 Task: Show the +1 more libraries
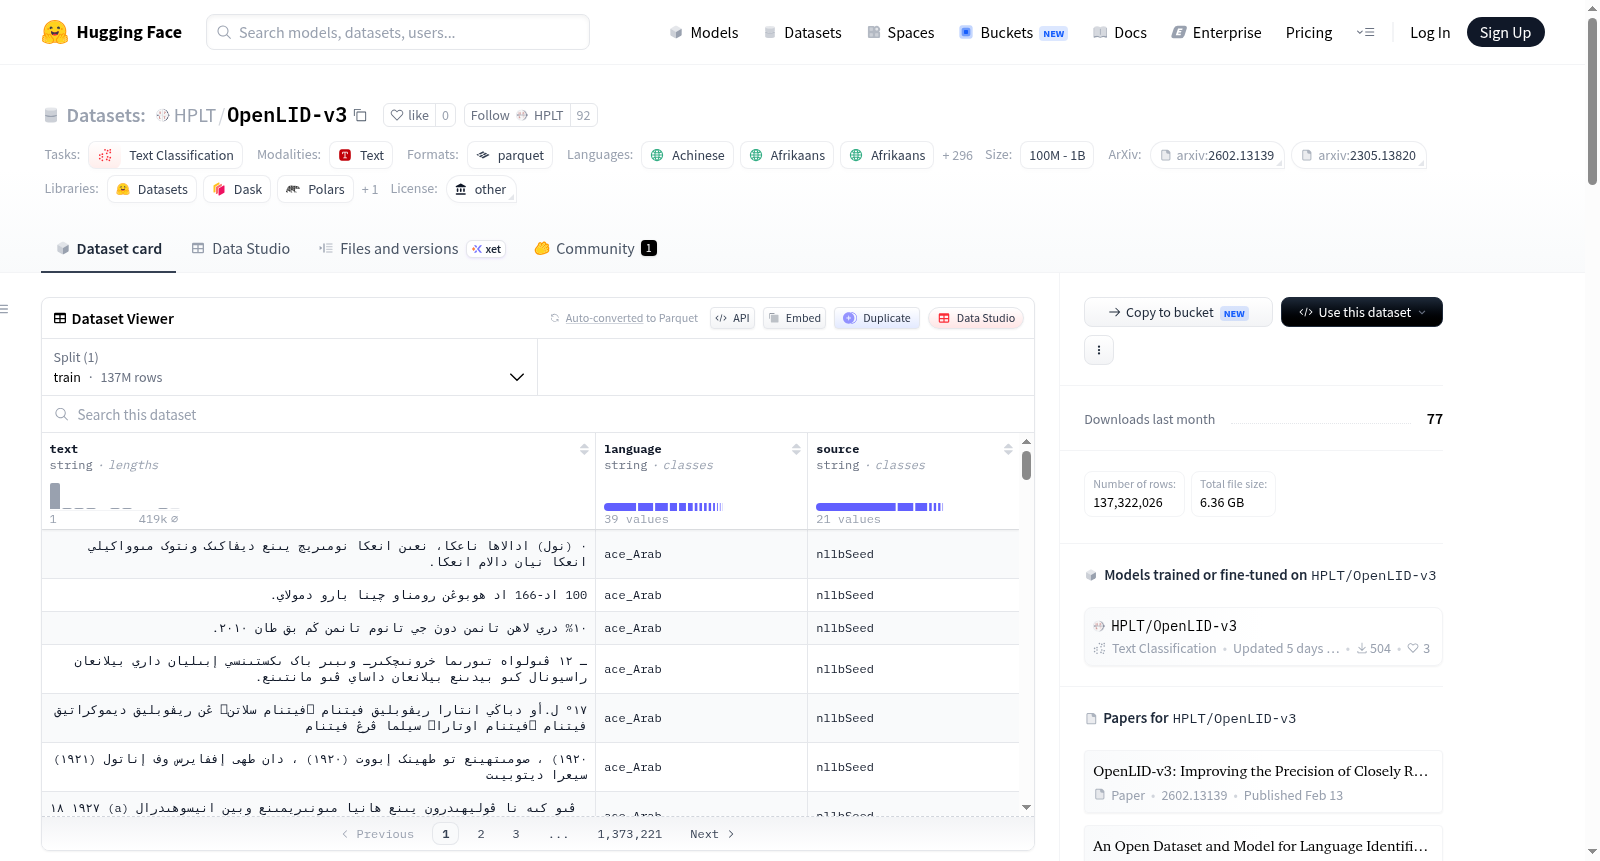pos(370,189)
